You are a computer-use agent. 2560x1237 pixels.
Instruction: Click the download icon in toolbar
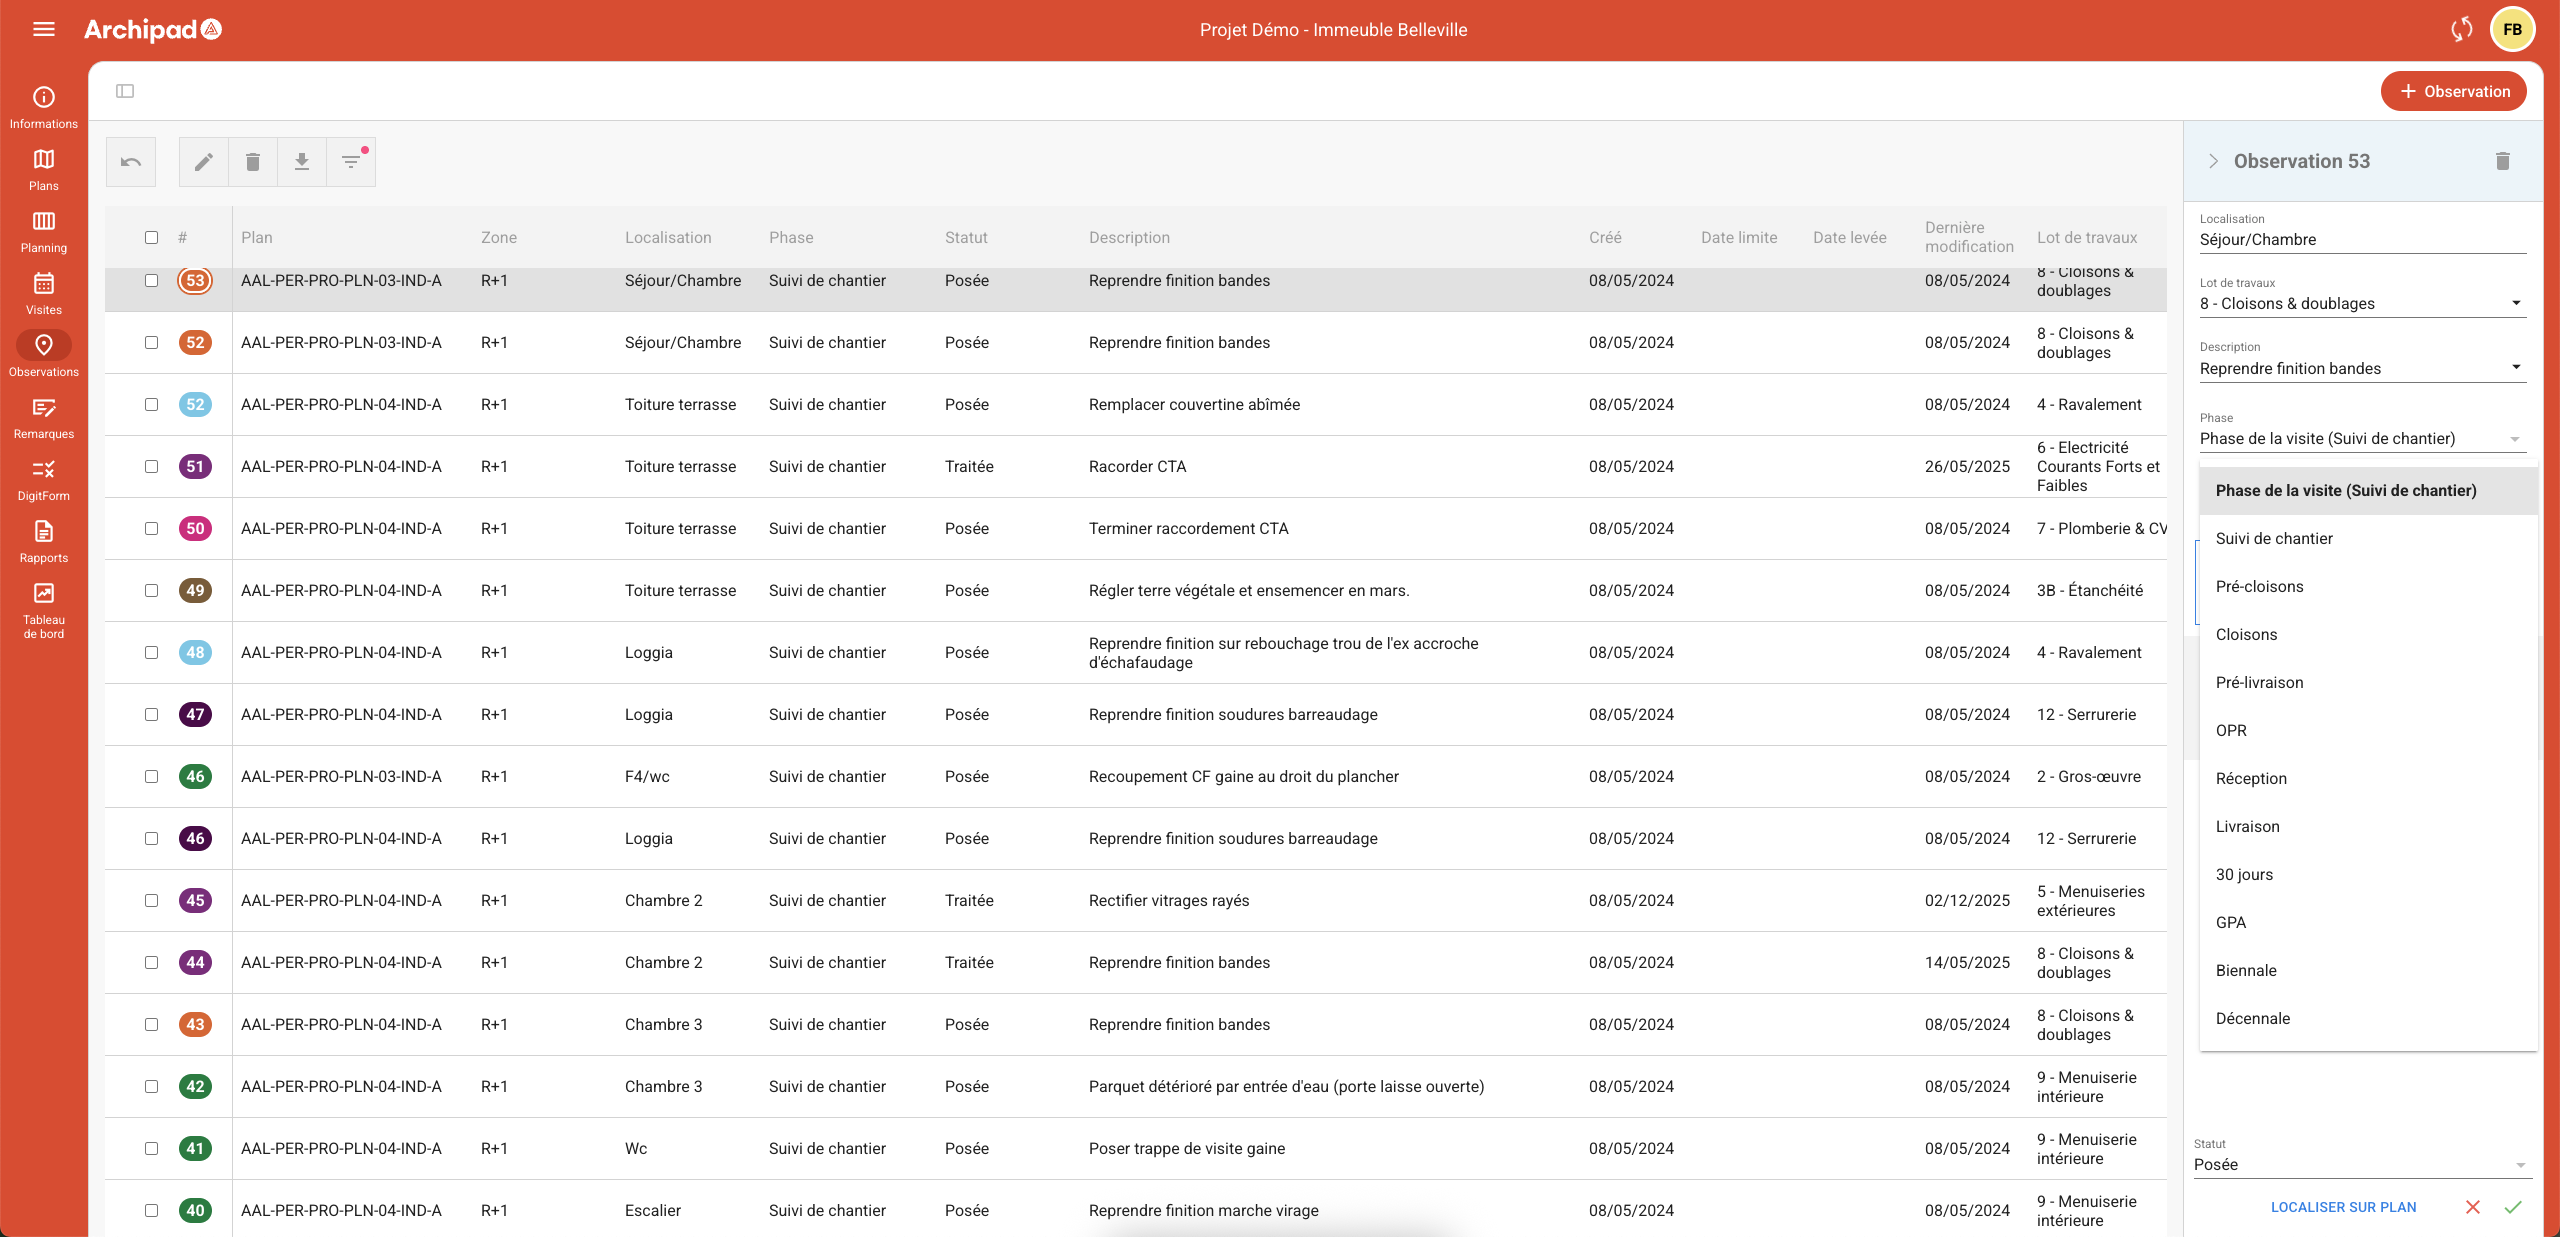[302, 162]
